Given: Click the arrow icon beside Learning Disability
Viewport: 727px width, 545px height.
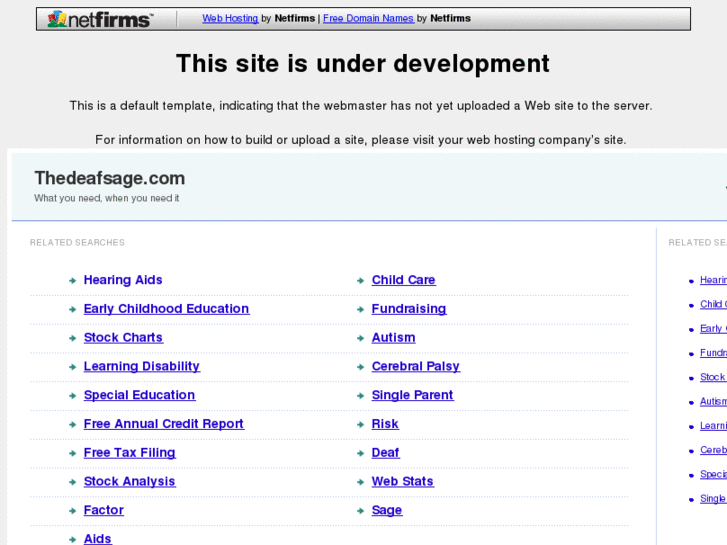Looking at the screenshot, I should [x=72, y=367].
